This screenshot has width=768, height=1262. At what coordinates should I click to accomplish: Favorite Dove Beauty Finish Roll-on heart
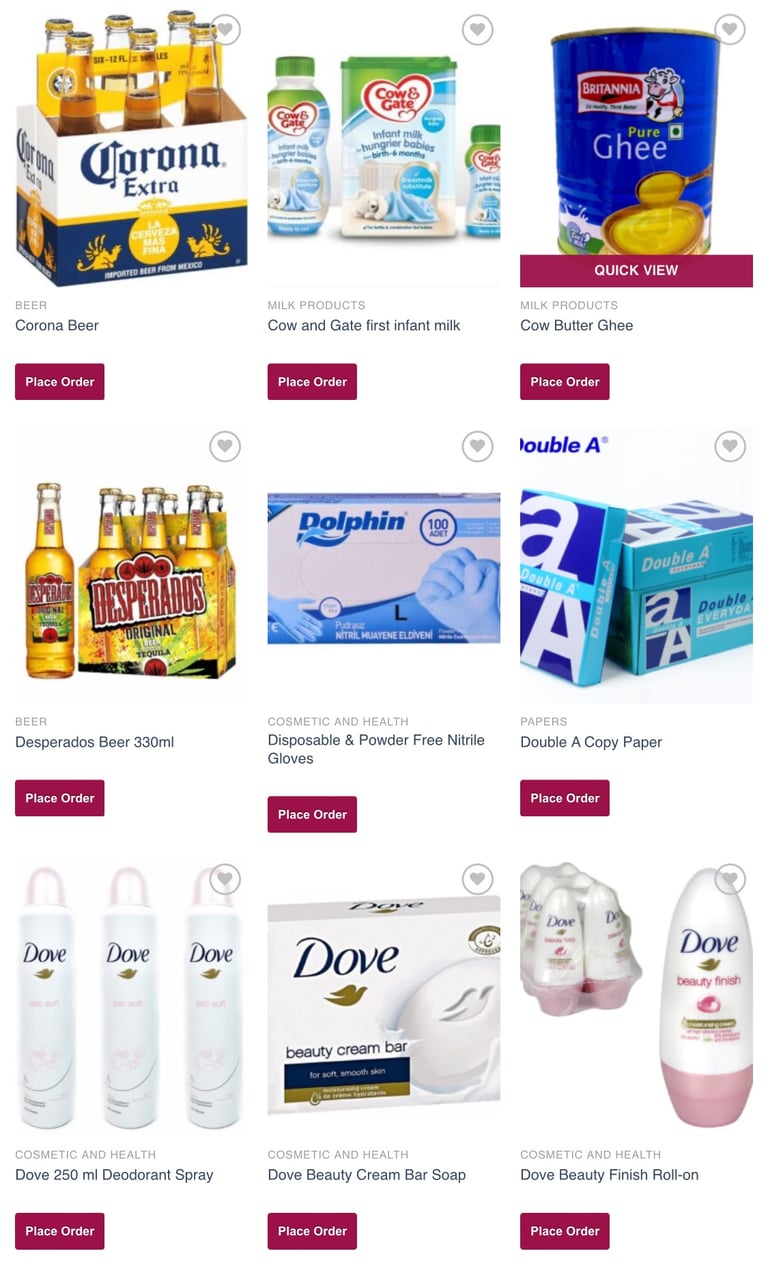click(731, 879)
